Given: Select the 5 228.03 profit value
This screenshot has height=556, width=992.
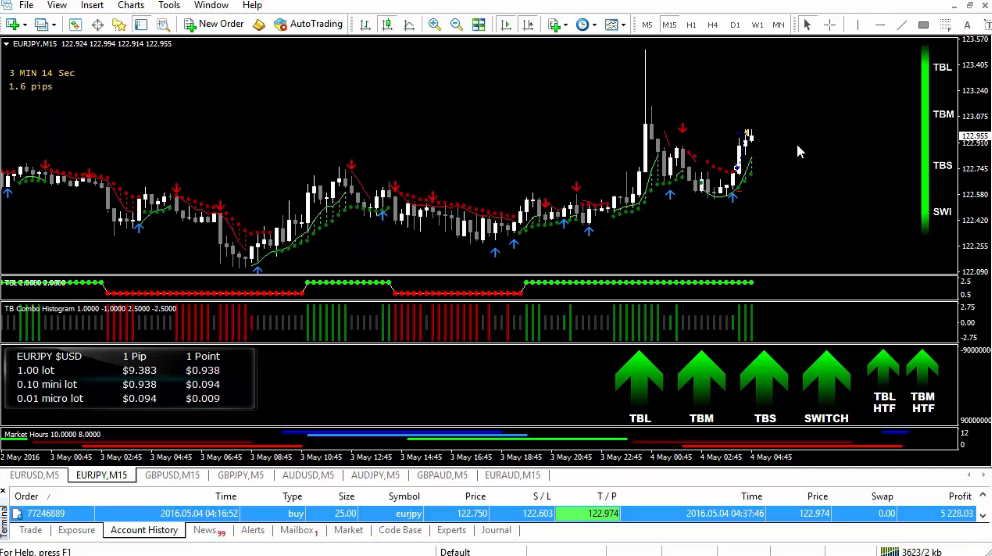Looking at the screenshot, I should [x=957, y=514].
